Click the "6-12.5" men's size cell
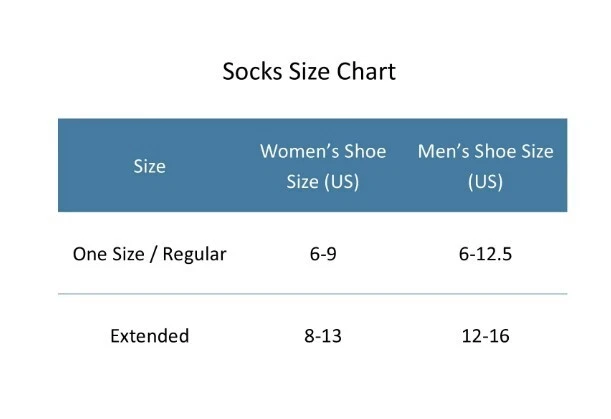Image resolution: width=611 pixels, height=419 pixels. click(485, 254)
